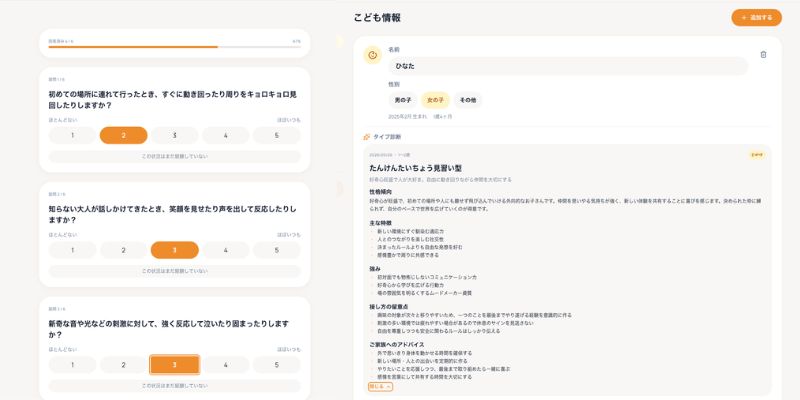Viewport: 800px width, 400px height.
Task: Choose 1 for the 新奇な音や光 question
Action: click(x=72, y=365)
